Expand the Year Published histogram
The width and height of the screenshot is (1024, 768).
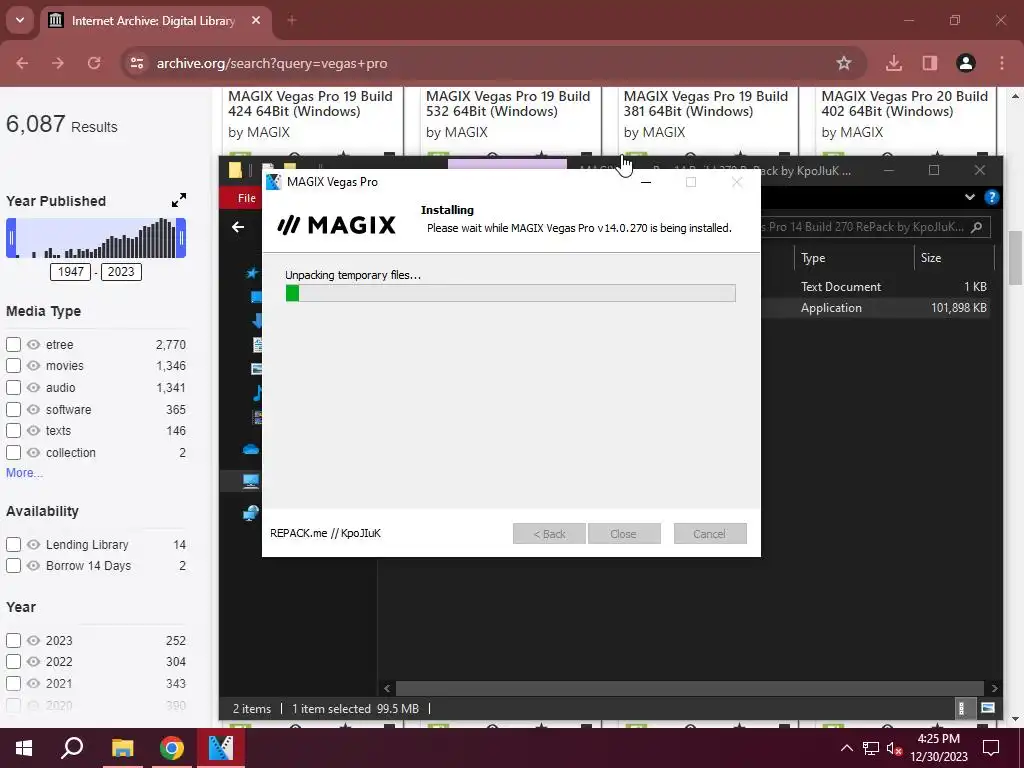(179, 200)
